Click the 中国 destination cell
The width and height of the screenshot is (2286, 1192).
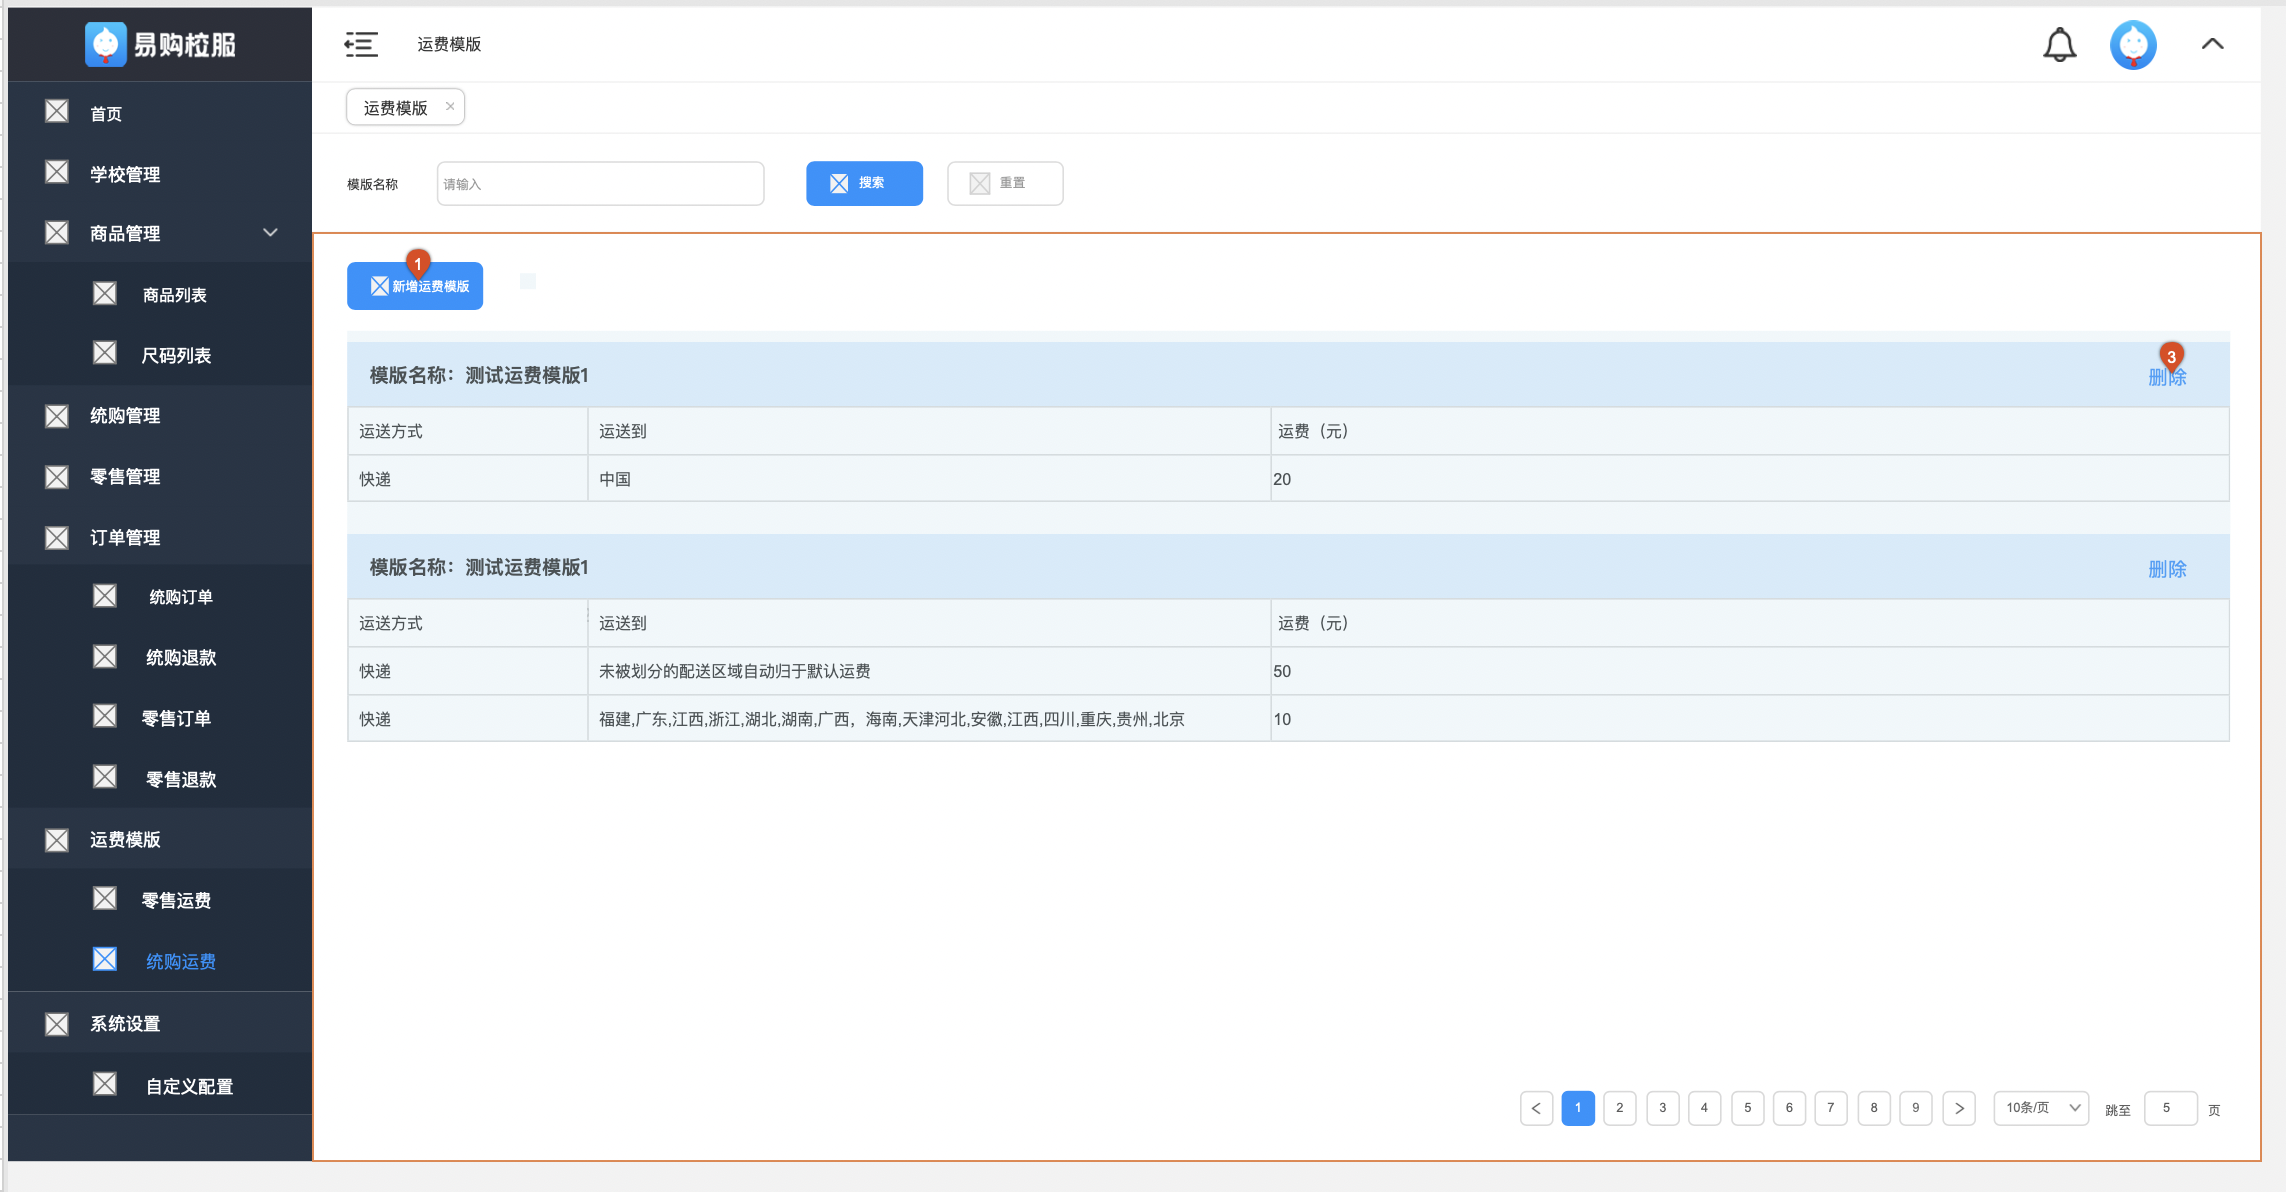(x=929, y=479)
